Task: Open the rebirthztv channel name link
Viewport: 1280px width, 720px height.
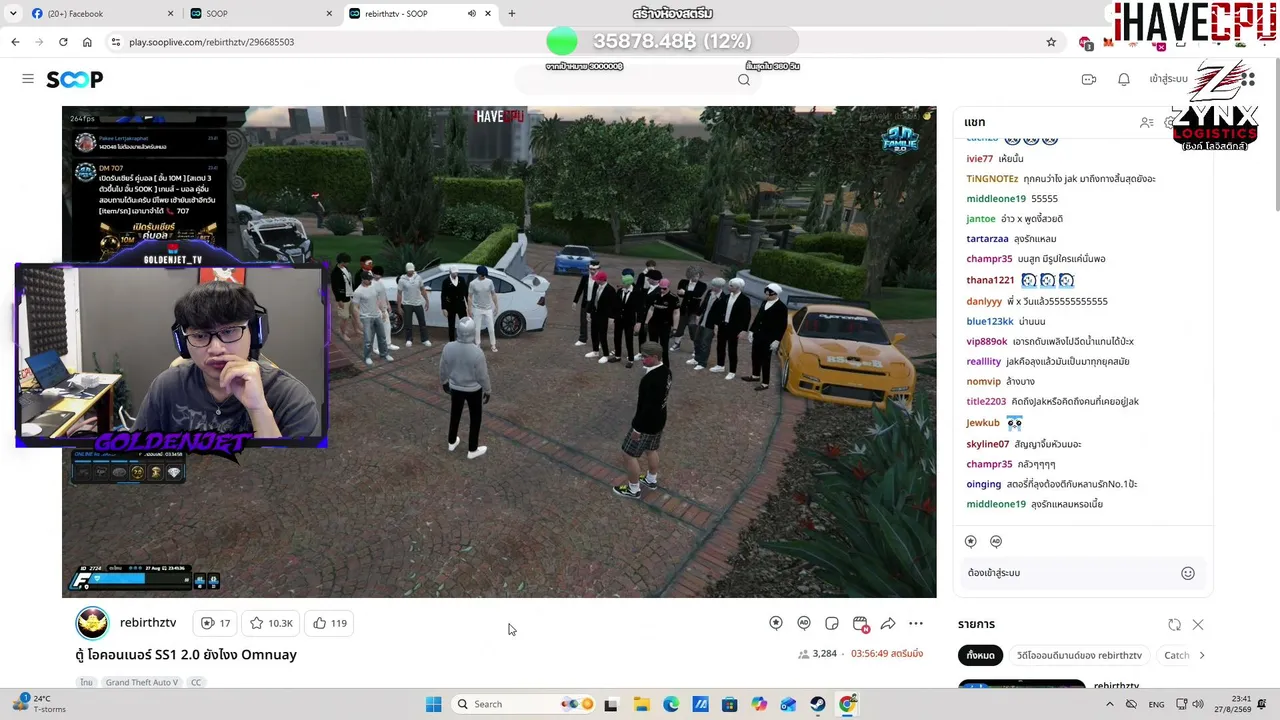Action: point(148,623)
